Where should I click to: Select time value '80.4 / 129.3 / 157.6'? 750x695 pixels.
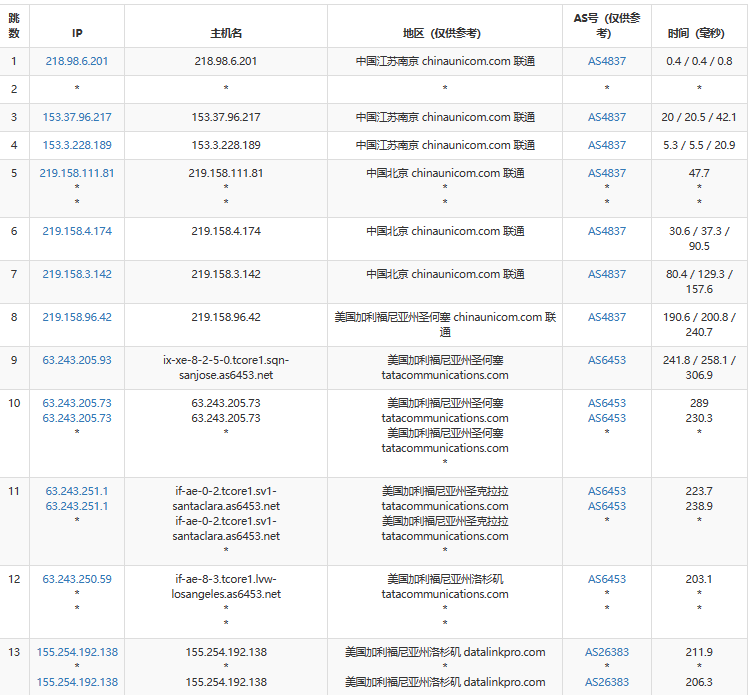pyautogui.click(x=699, y=282)
